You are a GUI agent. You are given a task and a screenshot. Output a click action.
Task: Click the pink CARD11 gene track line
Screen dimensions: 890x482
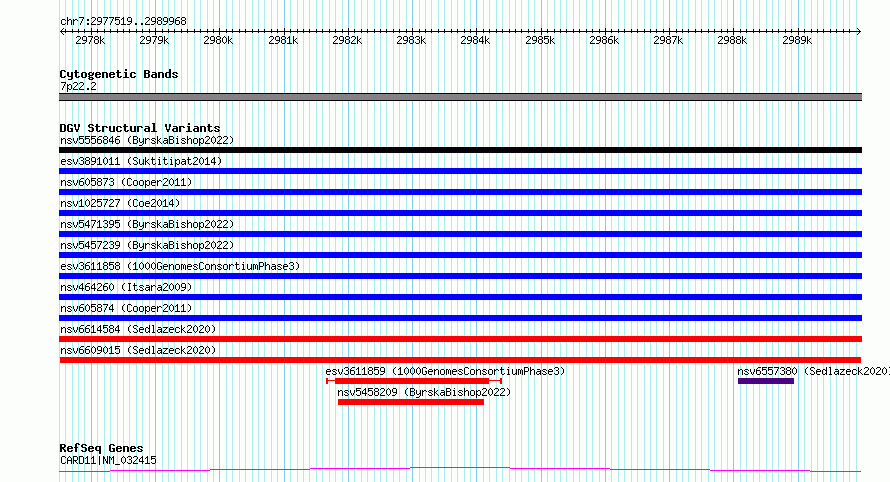[x=460, y=470]
